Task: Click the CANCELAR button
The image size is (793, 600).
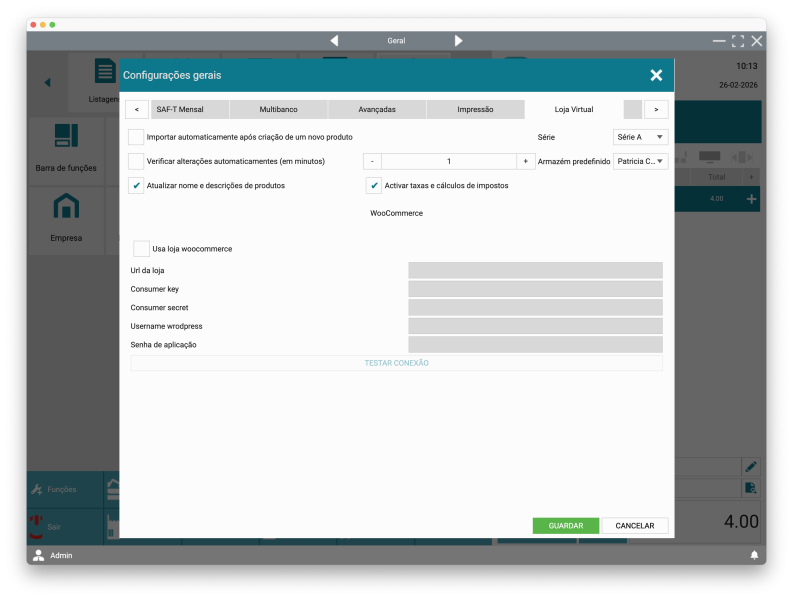Action: [635, 526]
